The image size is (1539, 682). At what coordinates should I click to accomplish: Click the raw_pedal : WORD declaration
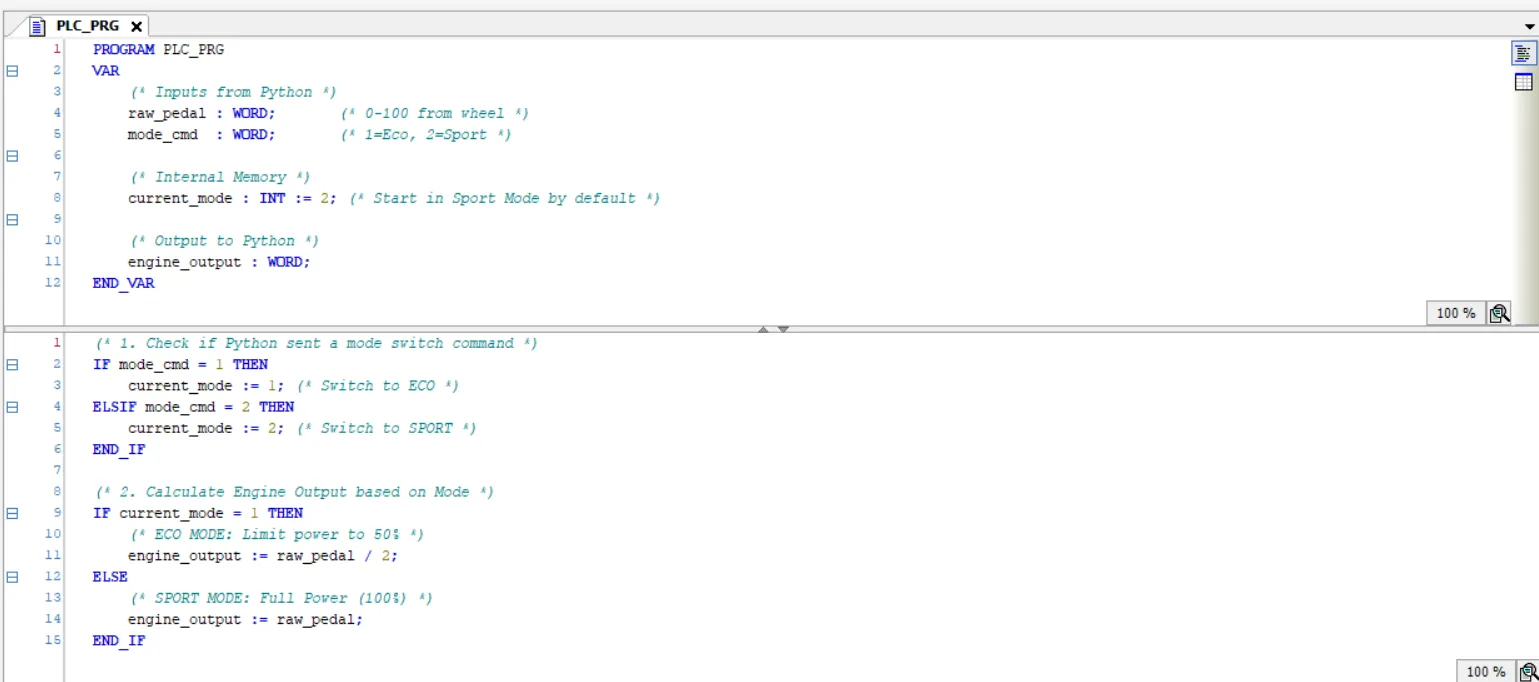pos(201,113)
